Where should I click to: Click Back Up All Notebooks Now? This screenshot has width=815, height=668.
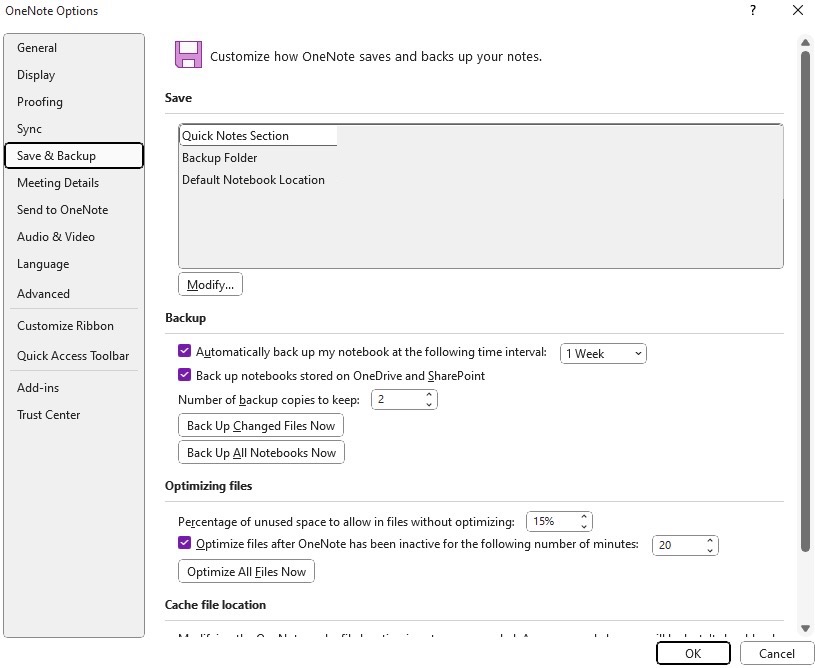[x=261, y=452]
